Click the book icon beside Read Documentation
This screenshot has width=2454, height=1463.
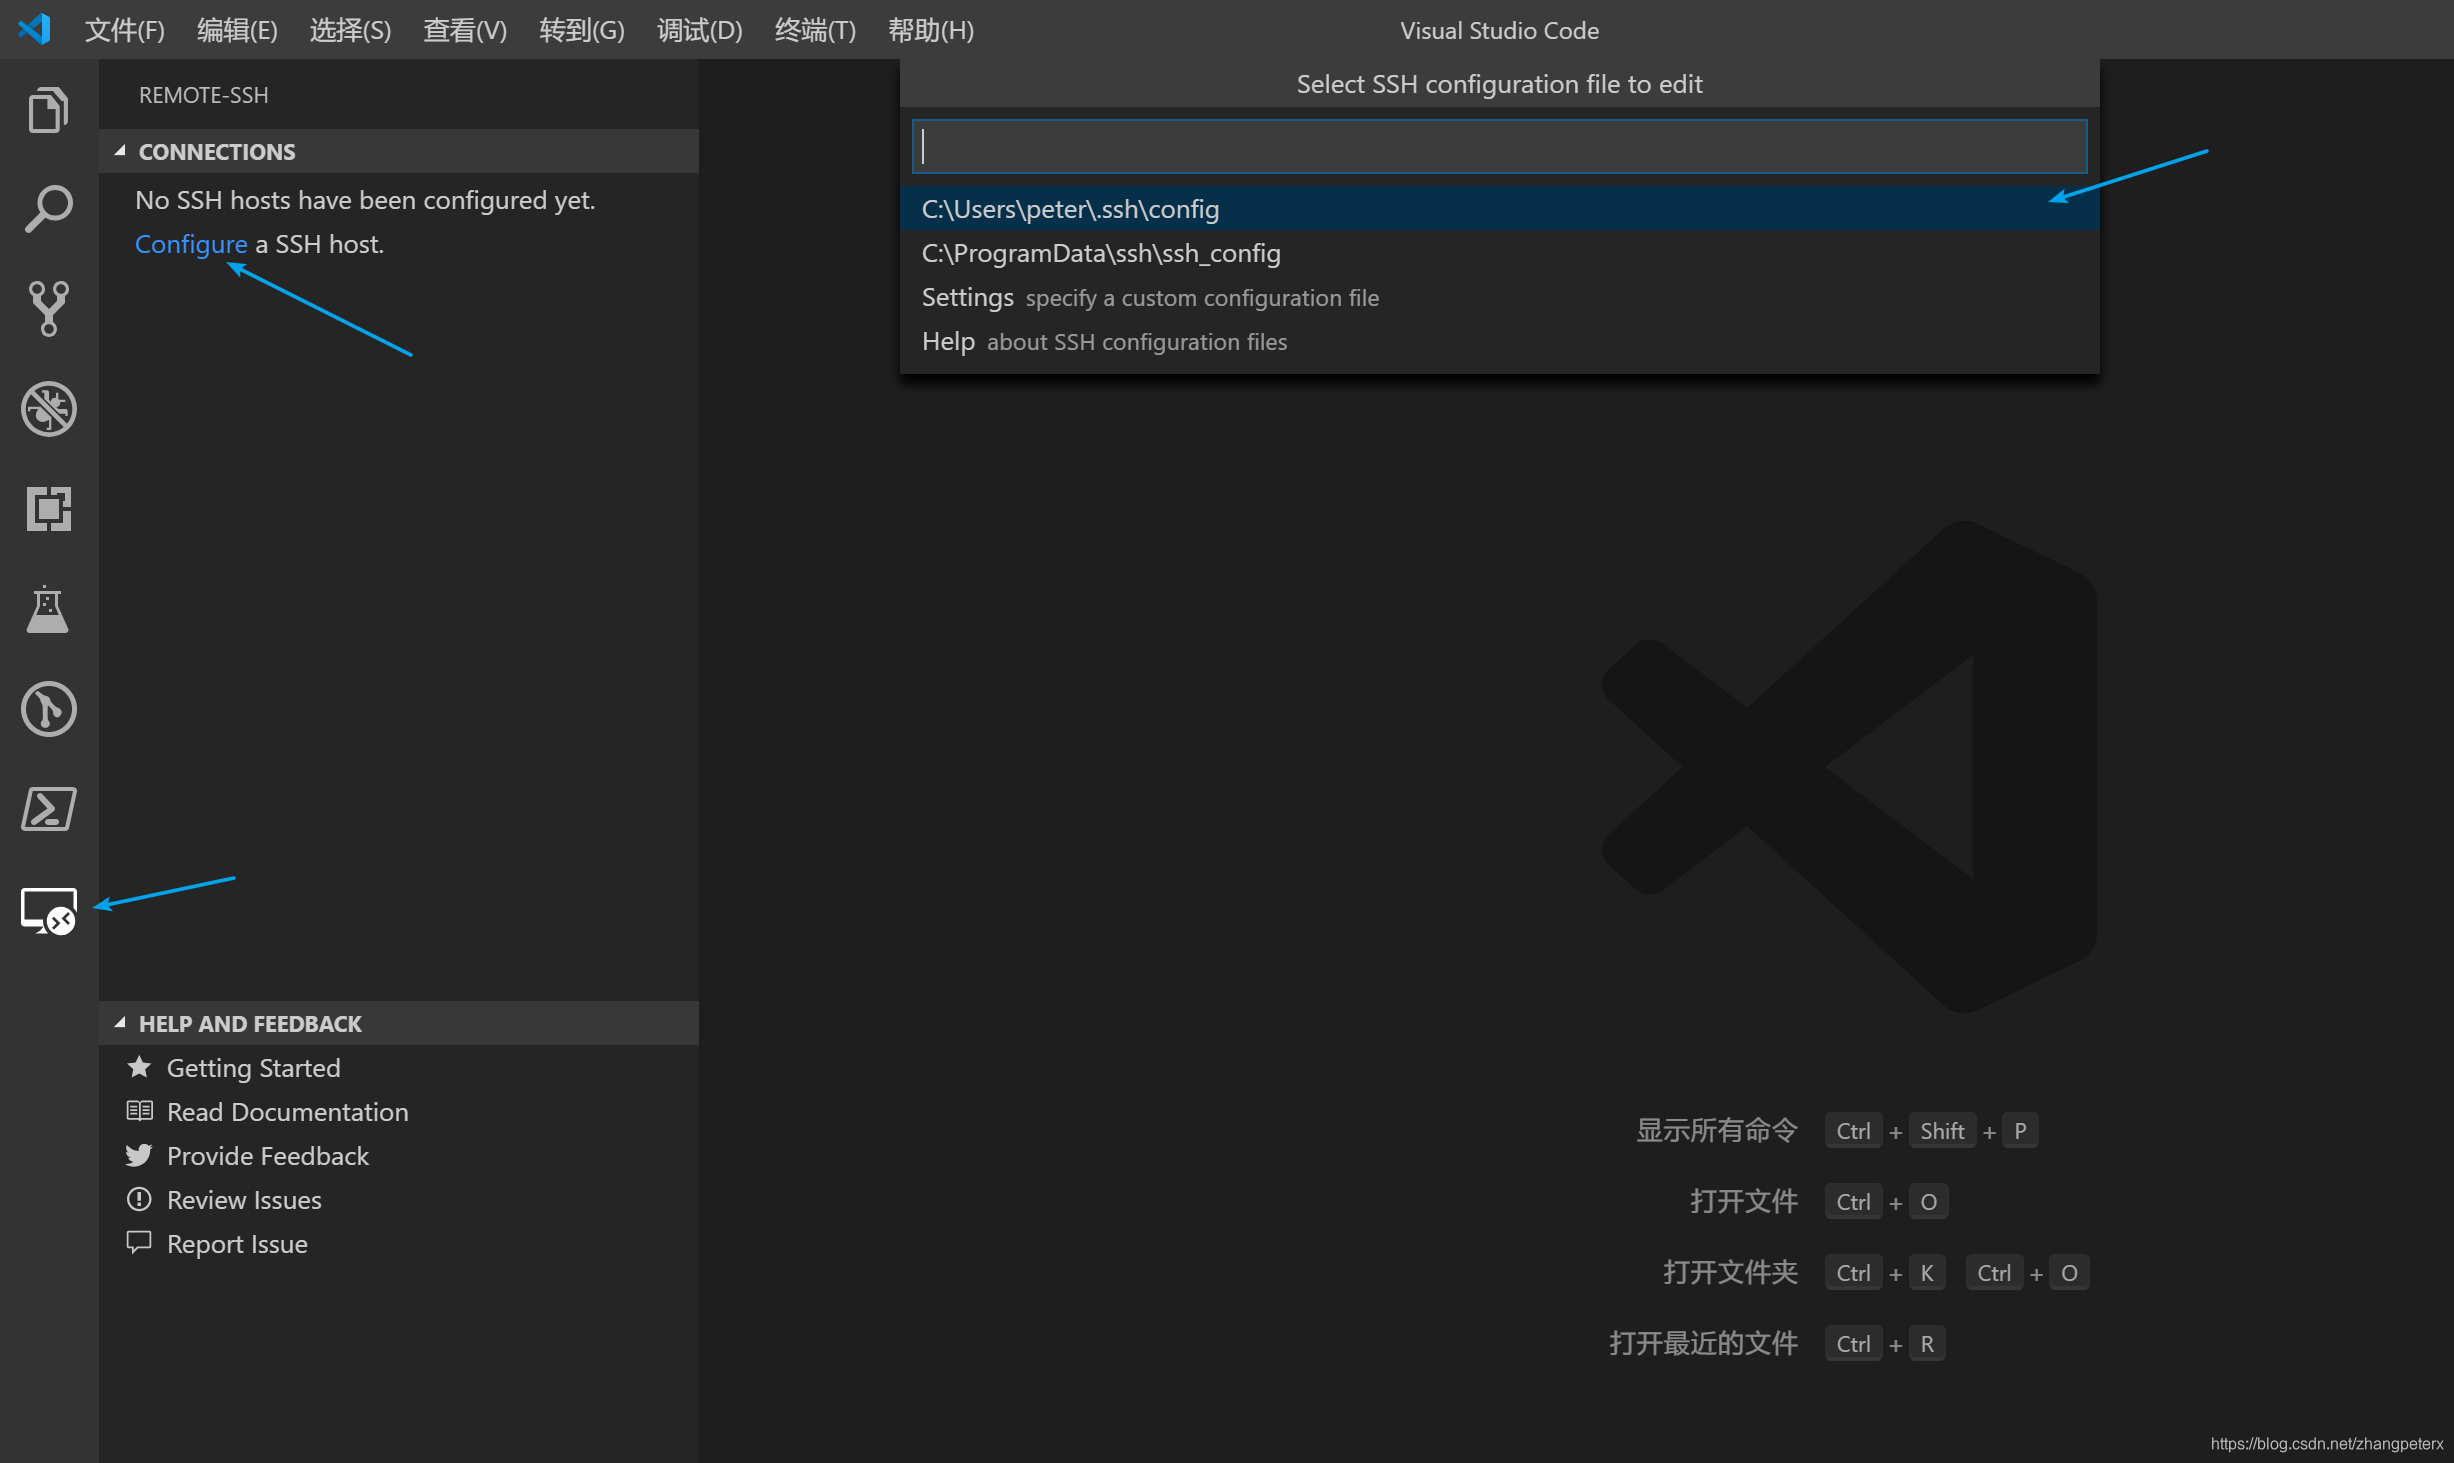[139, 1111]
